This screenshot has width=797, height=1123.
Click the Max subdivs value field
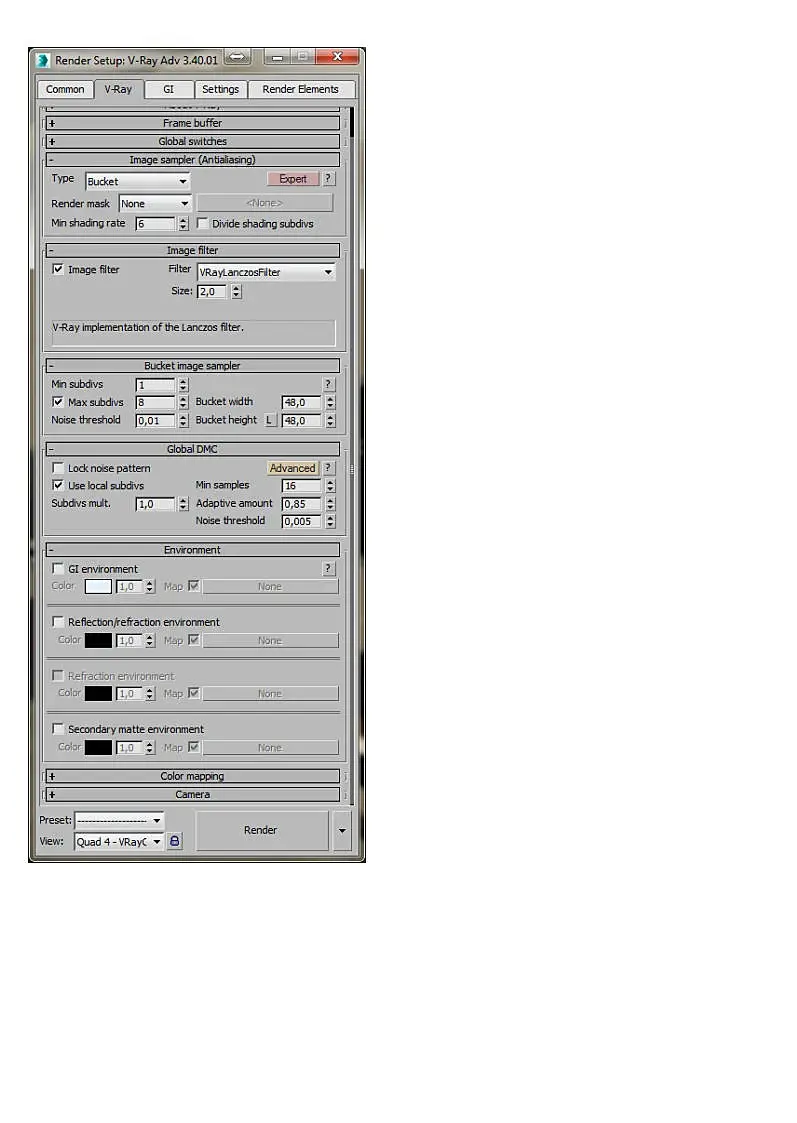[x=155, y=403]
